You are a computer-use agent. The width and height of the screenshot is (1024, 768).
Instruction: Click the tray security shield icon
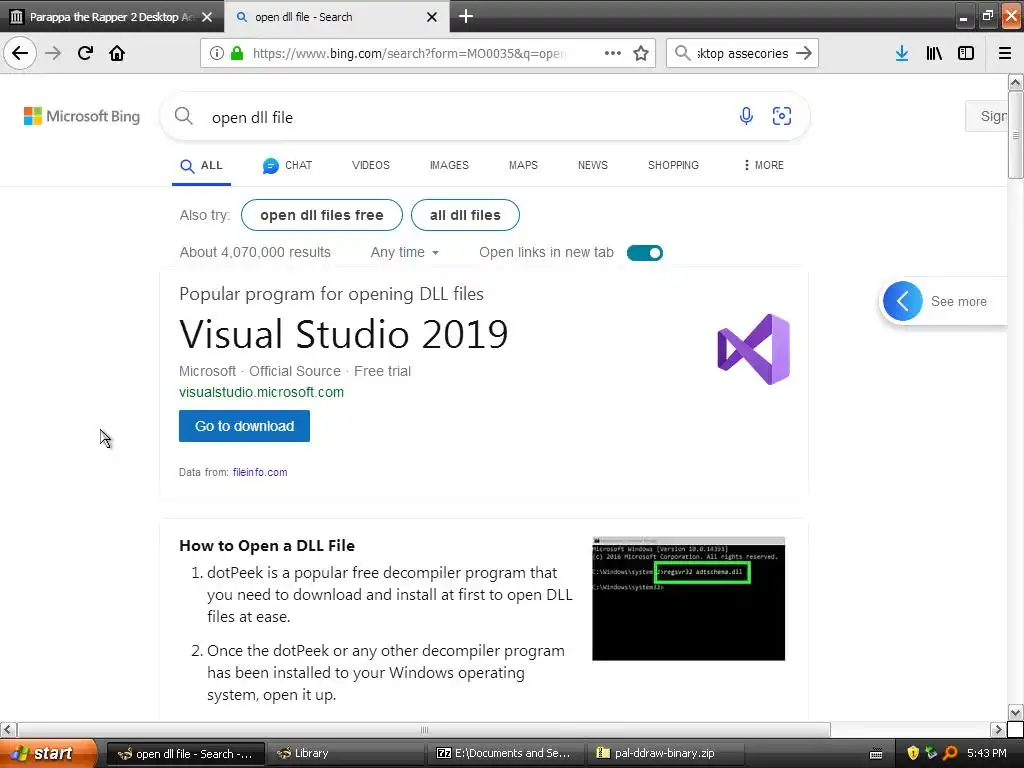tap(913, 753)
